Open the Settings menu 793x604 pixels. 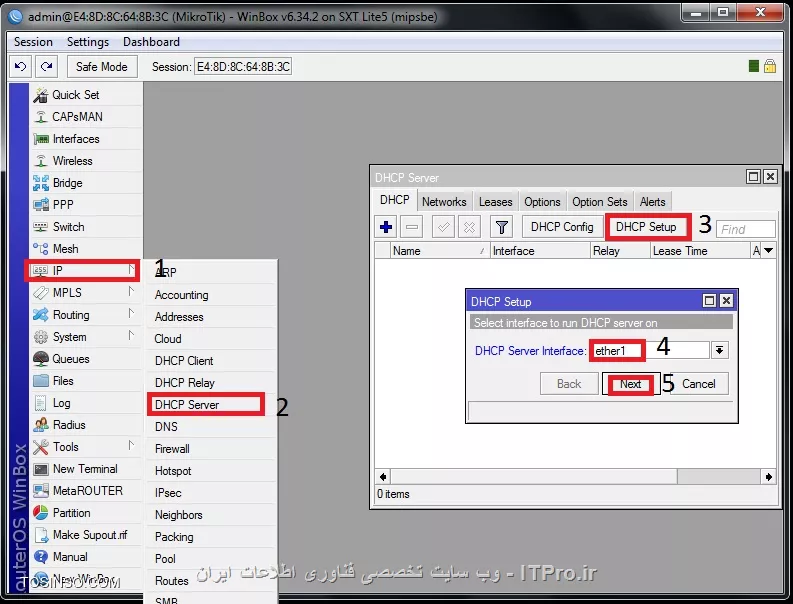click(x=87, y=42)
